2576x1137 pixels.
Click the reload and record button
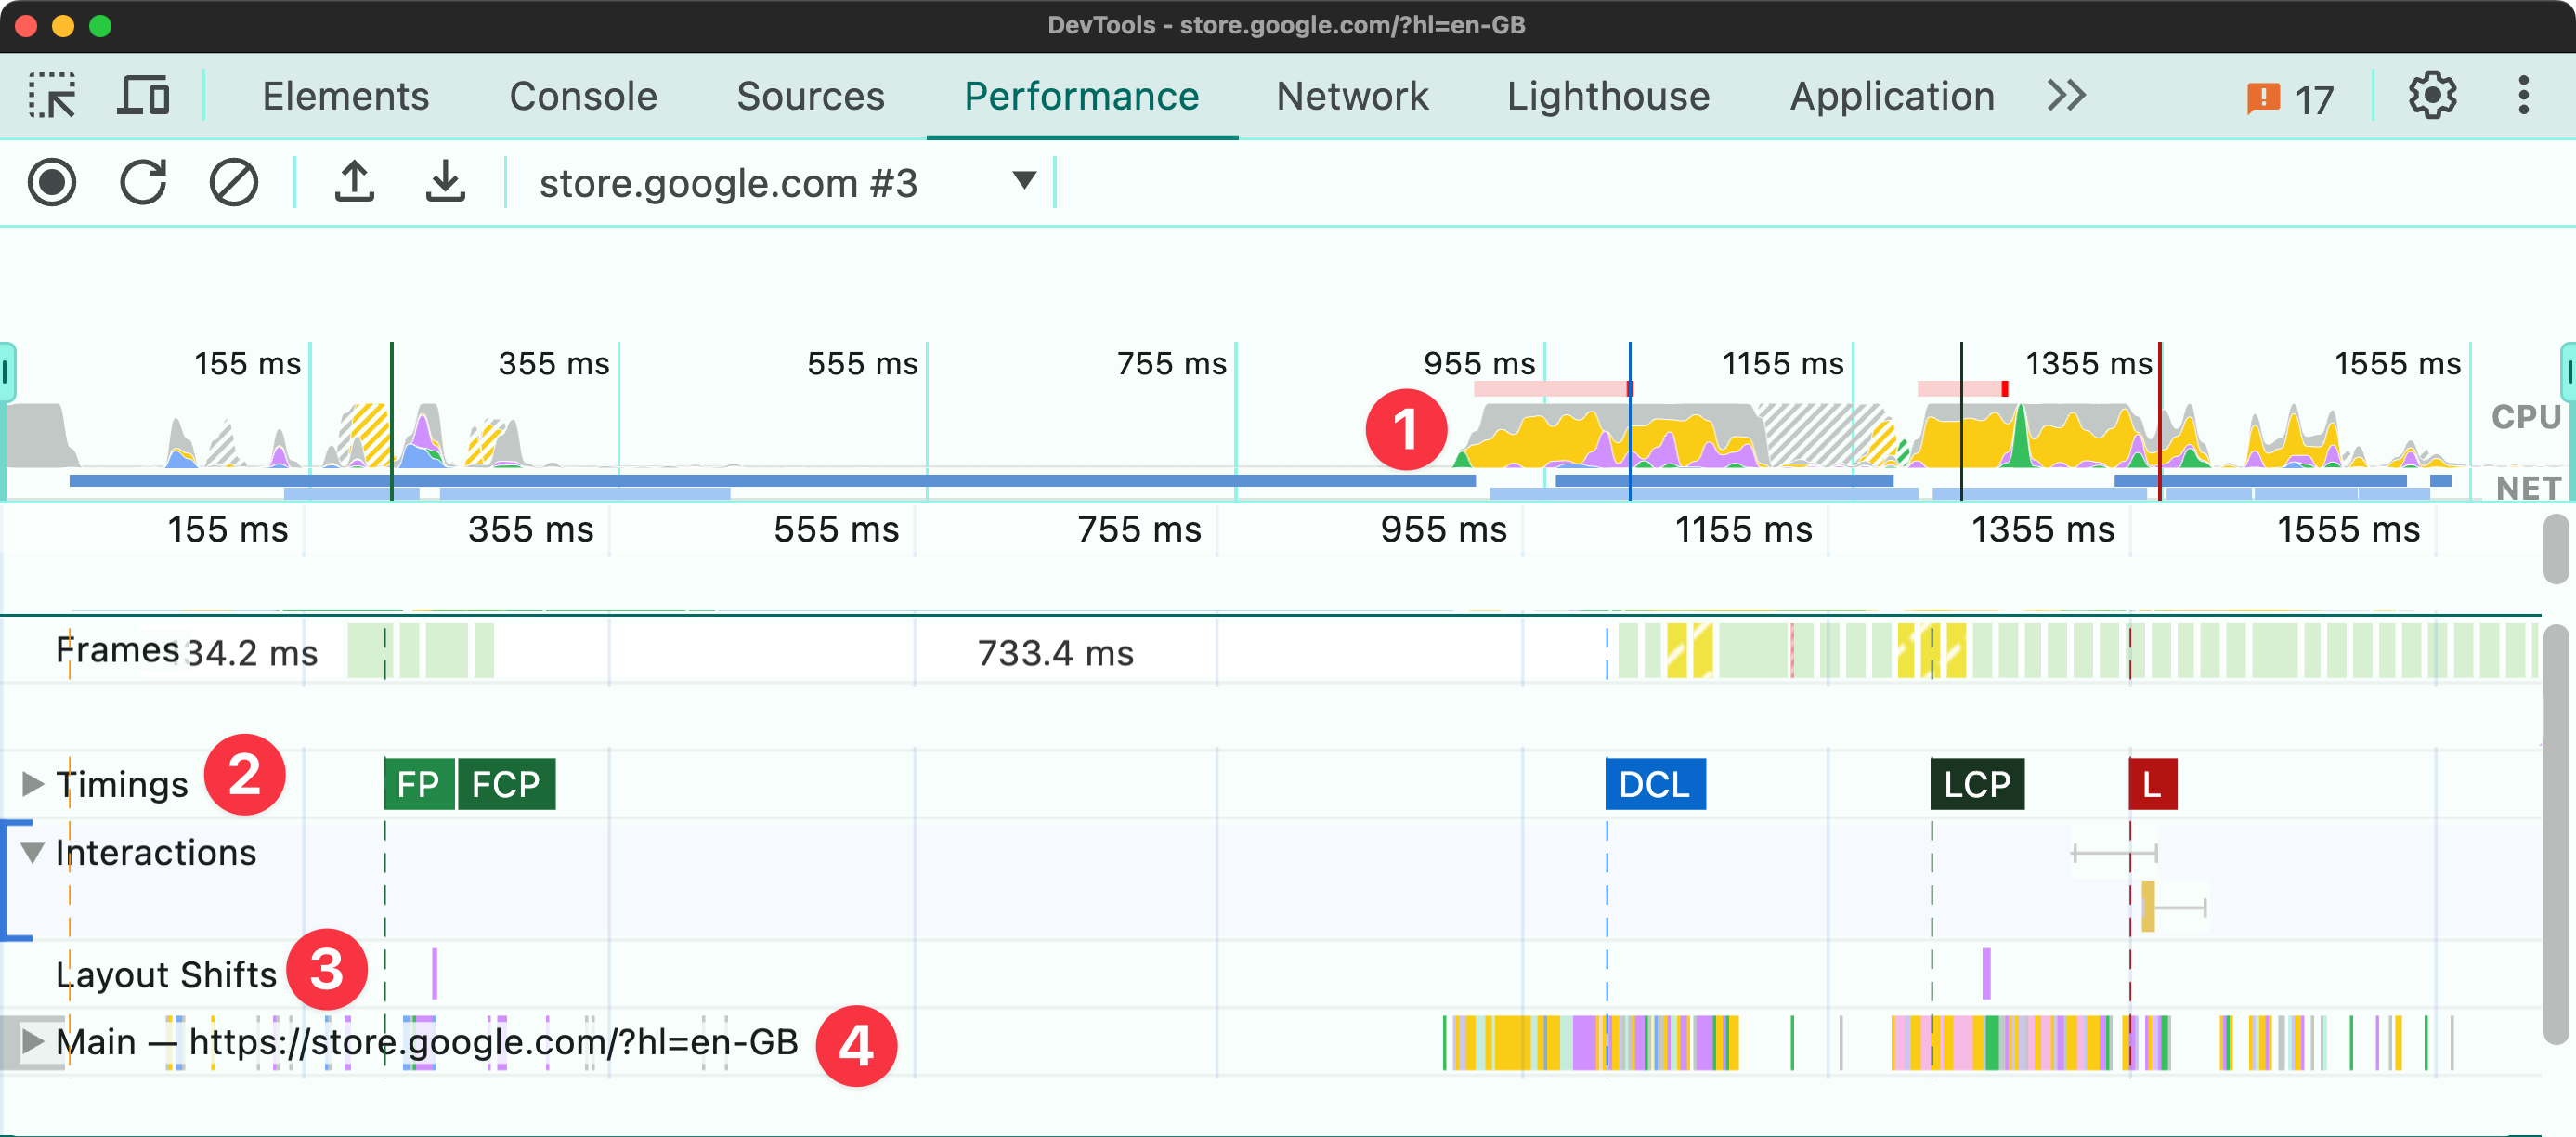145,181
